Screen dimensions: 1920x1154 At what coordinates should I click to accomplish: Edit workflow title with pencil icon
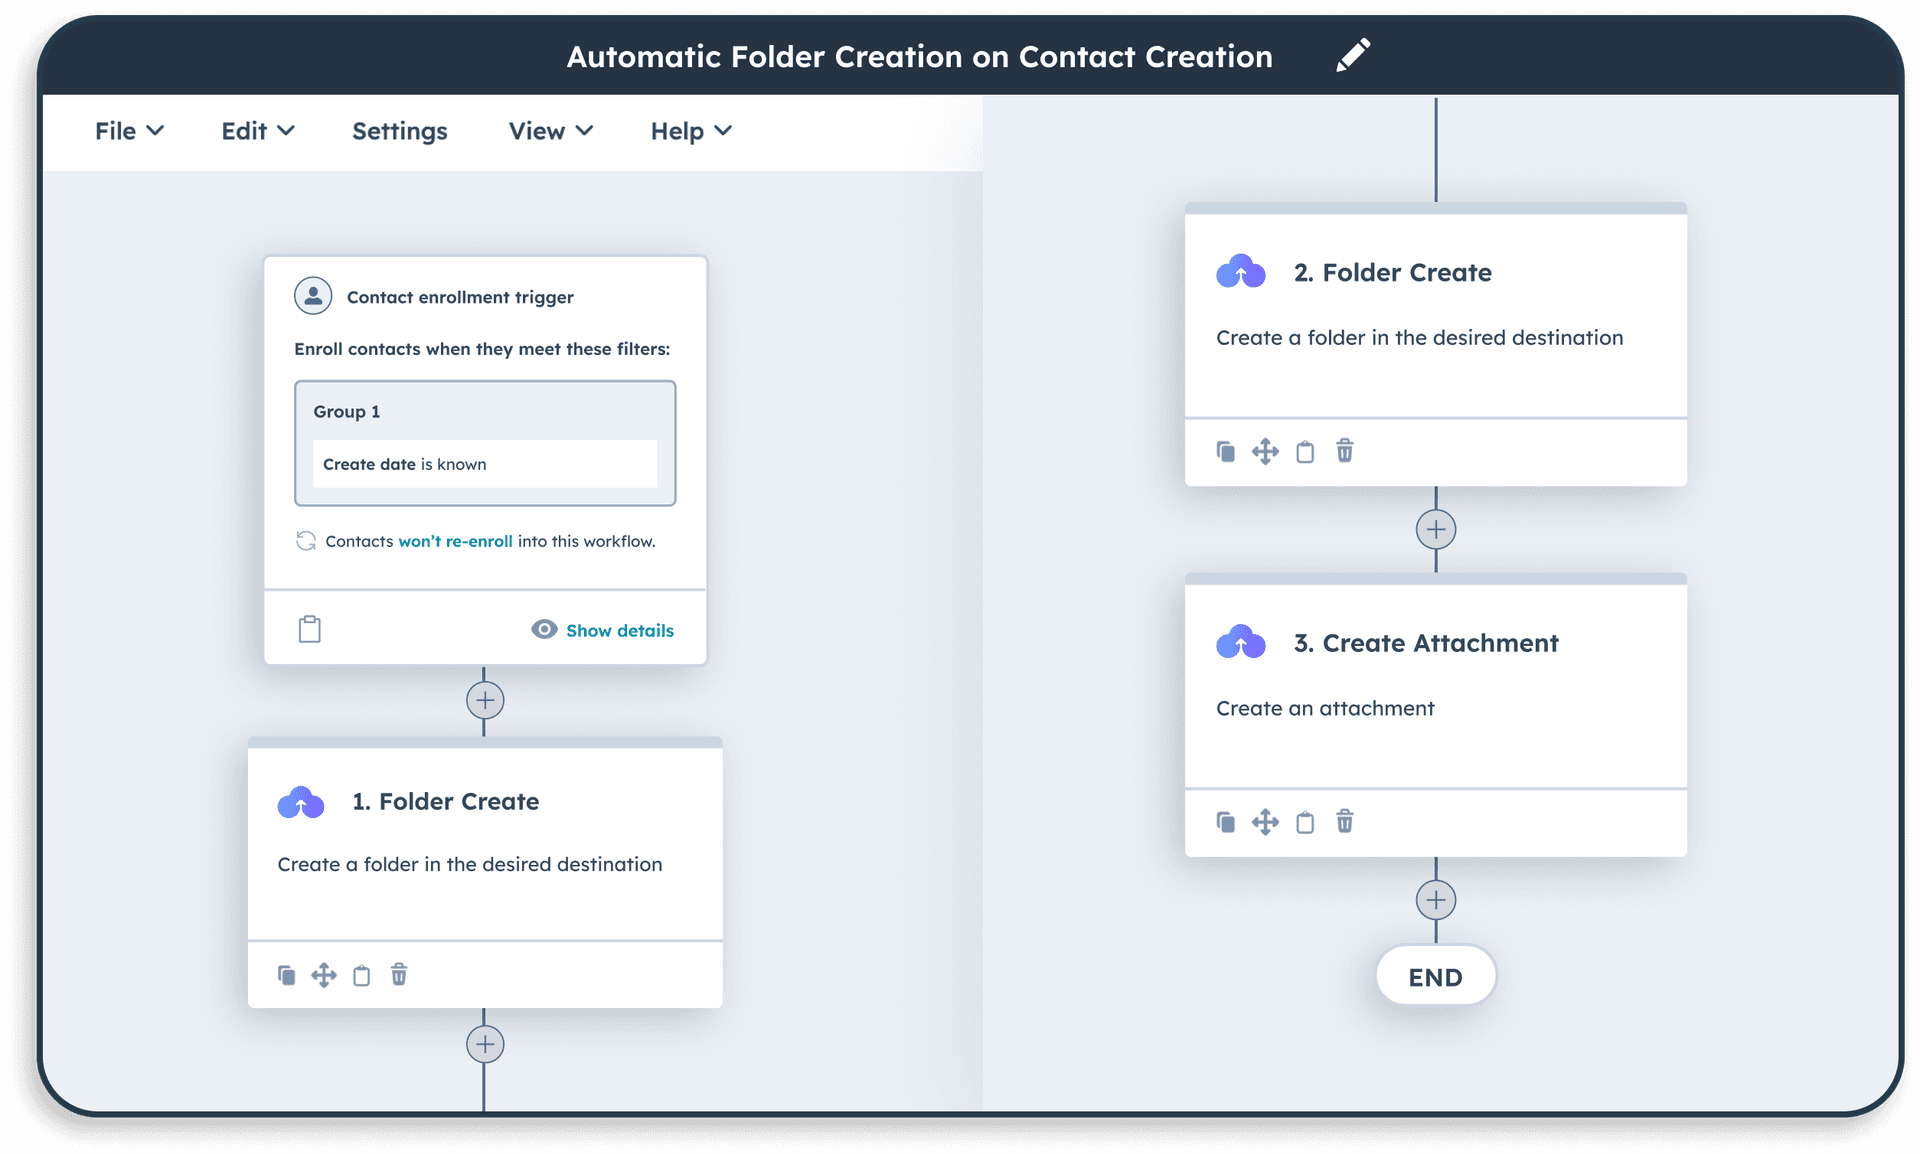coord(1353,56)
